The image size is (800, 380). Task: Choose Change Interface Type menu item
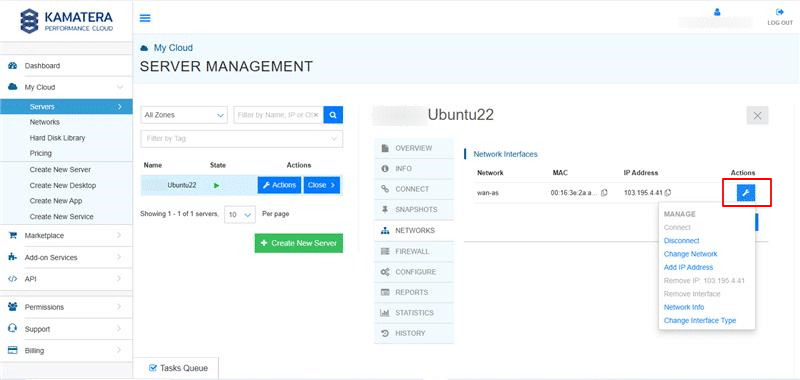tap(699, 321)
